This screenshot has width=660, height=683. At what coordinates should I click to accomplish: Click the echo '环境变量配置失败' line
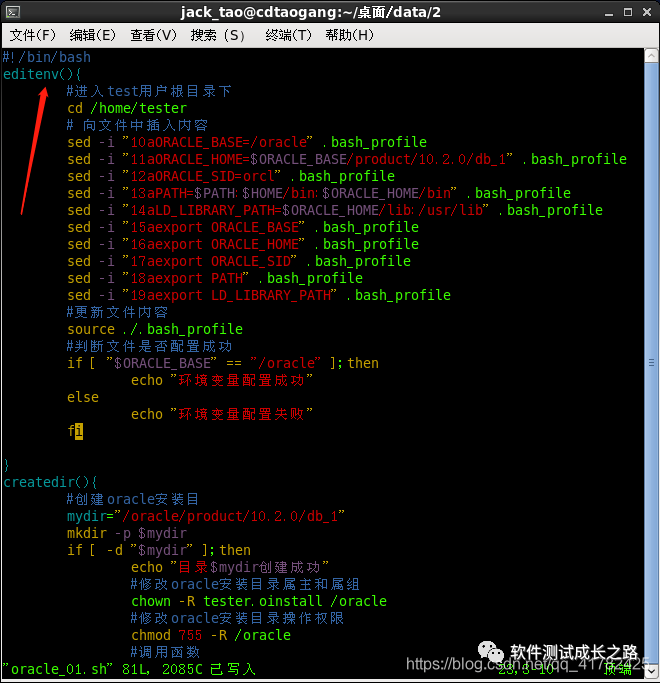tap(222, 414)
